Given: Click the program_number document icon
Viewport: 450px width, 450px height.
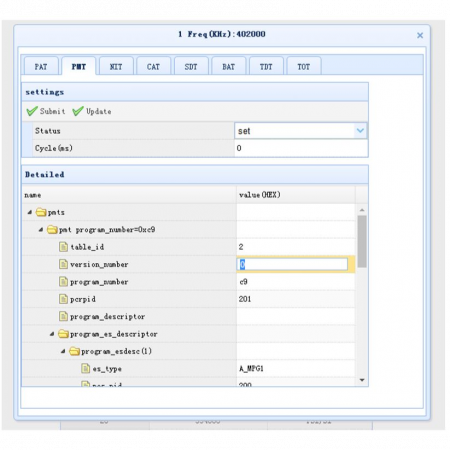Looking at the screenshot, I should pos(63,282).
